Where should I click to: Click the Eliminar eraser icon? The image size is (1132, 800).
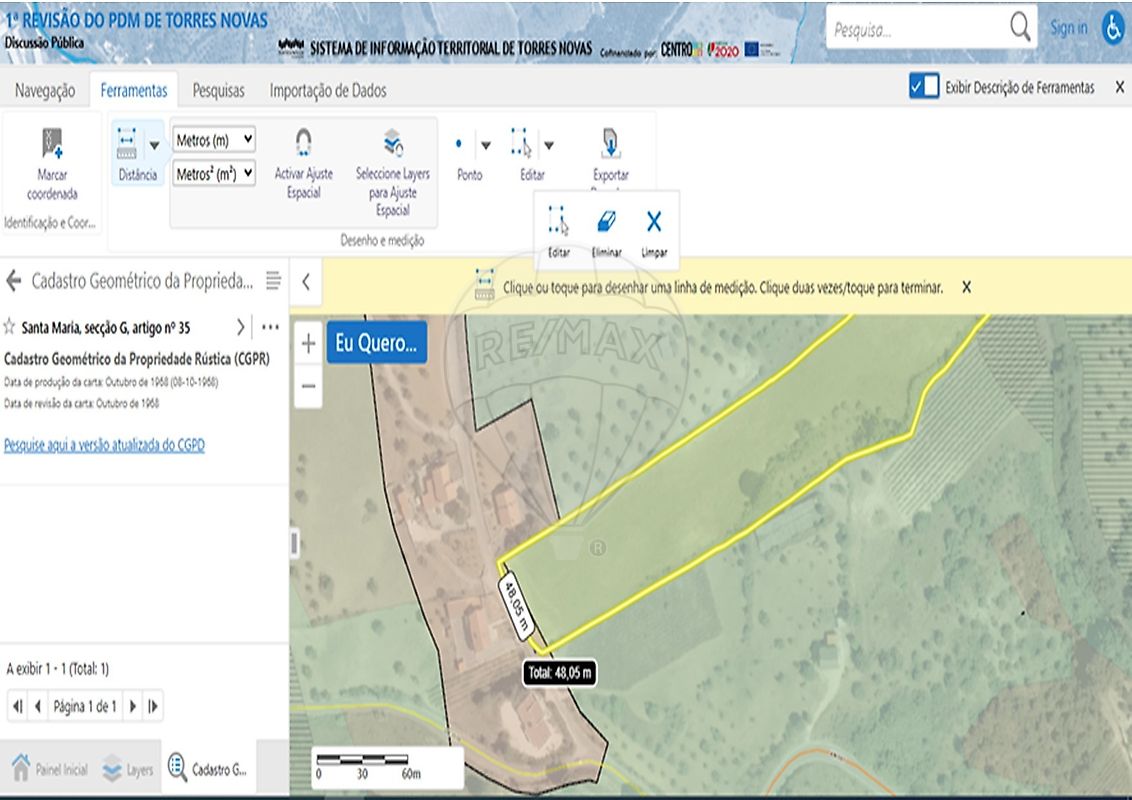pyautogui.click(x=607, y=221)
